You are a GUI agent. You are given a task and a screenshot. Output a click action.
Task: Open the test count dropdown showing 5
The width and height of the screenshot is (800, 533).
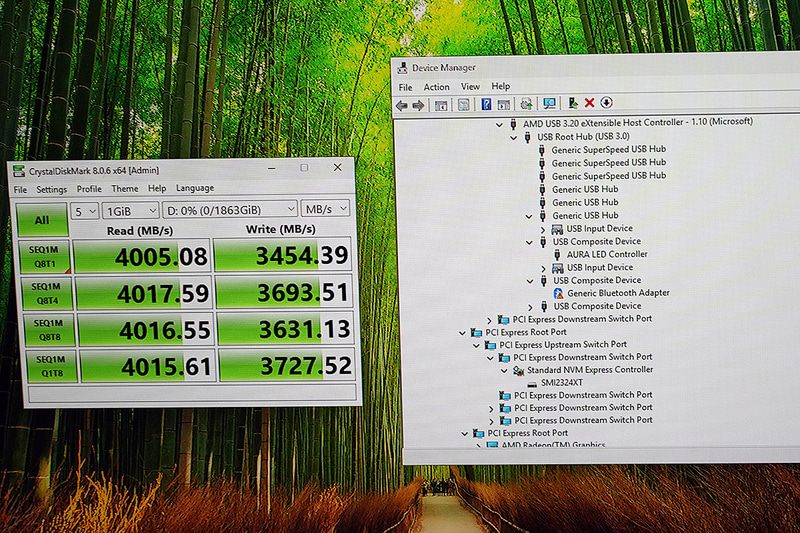(x=84, y=211)
